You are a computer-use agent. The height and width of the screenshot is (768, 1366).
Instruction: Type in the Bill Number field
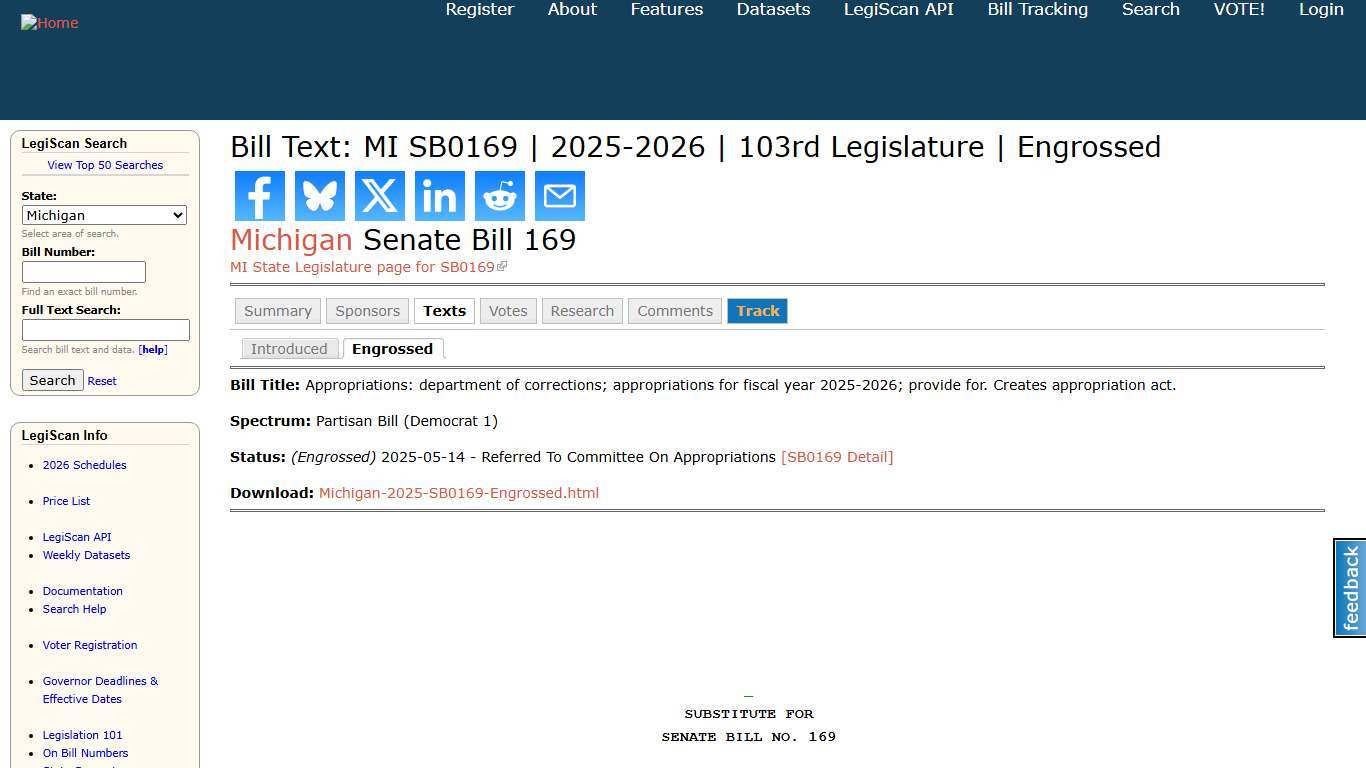84,271
